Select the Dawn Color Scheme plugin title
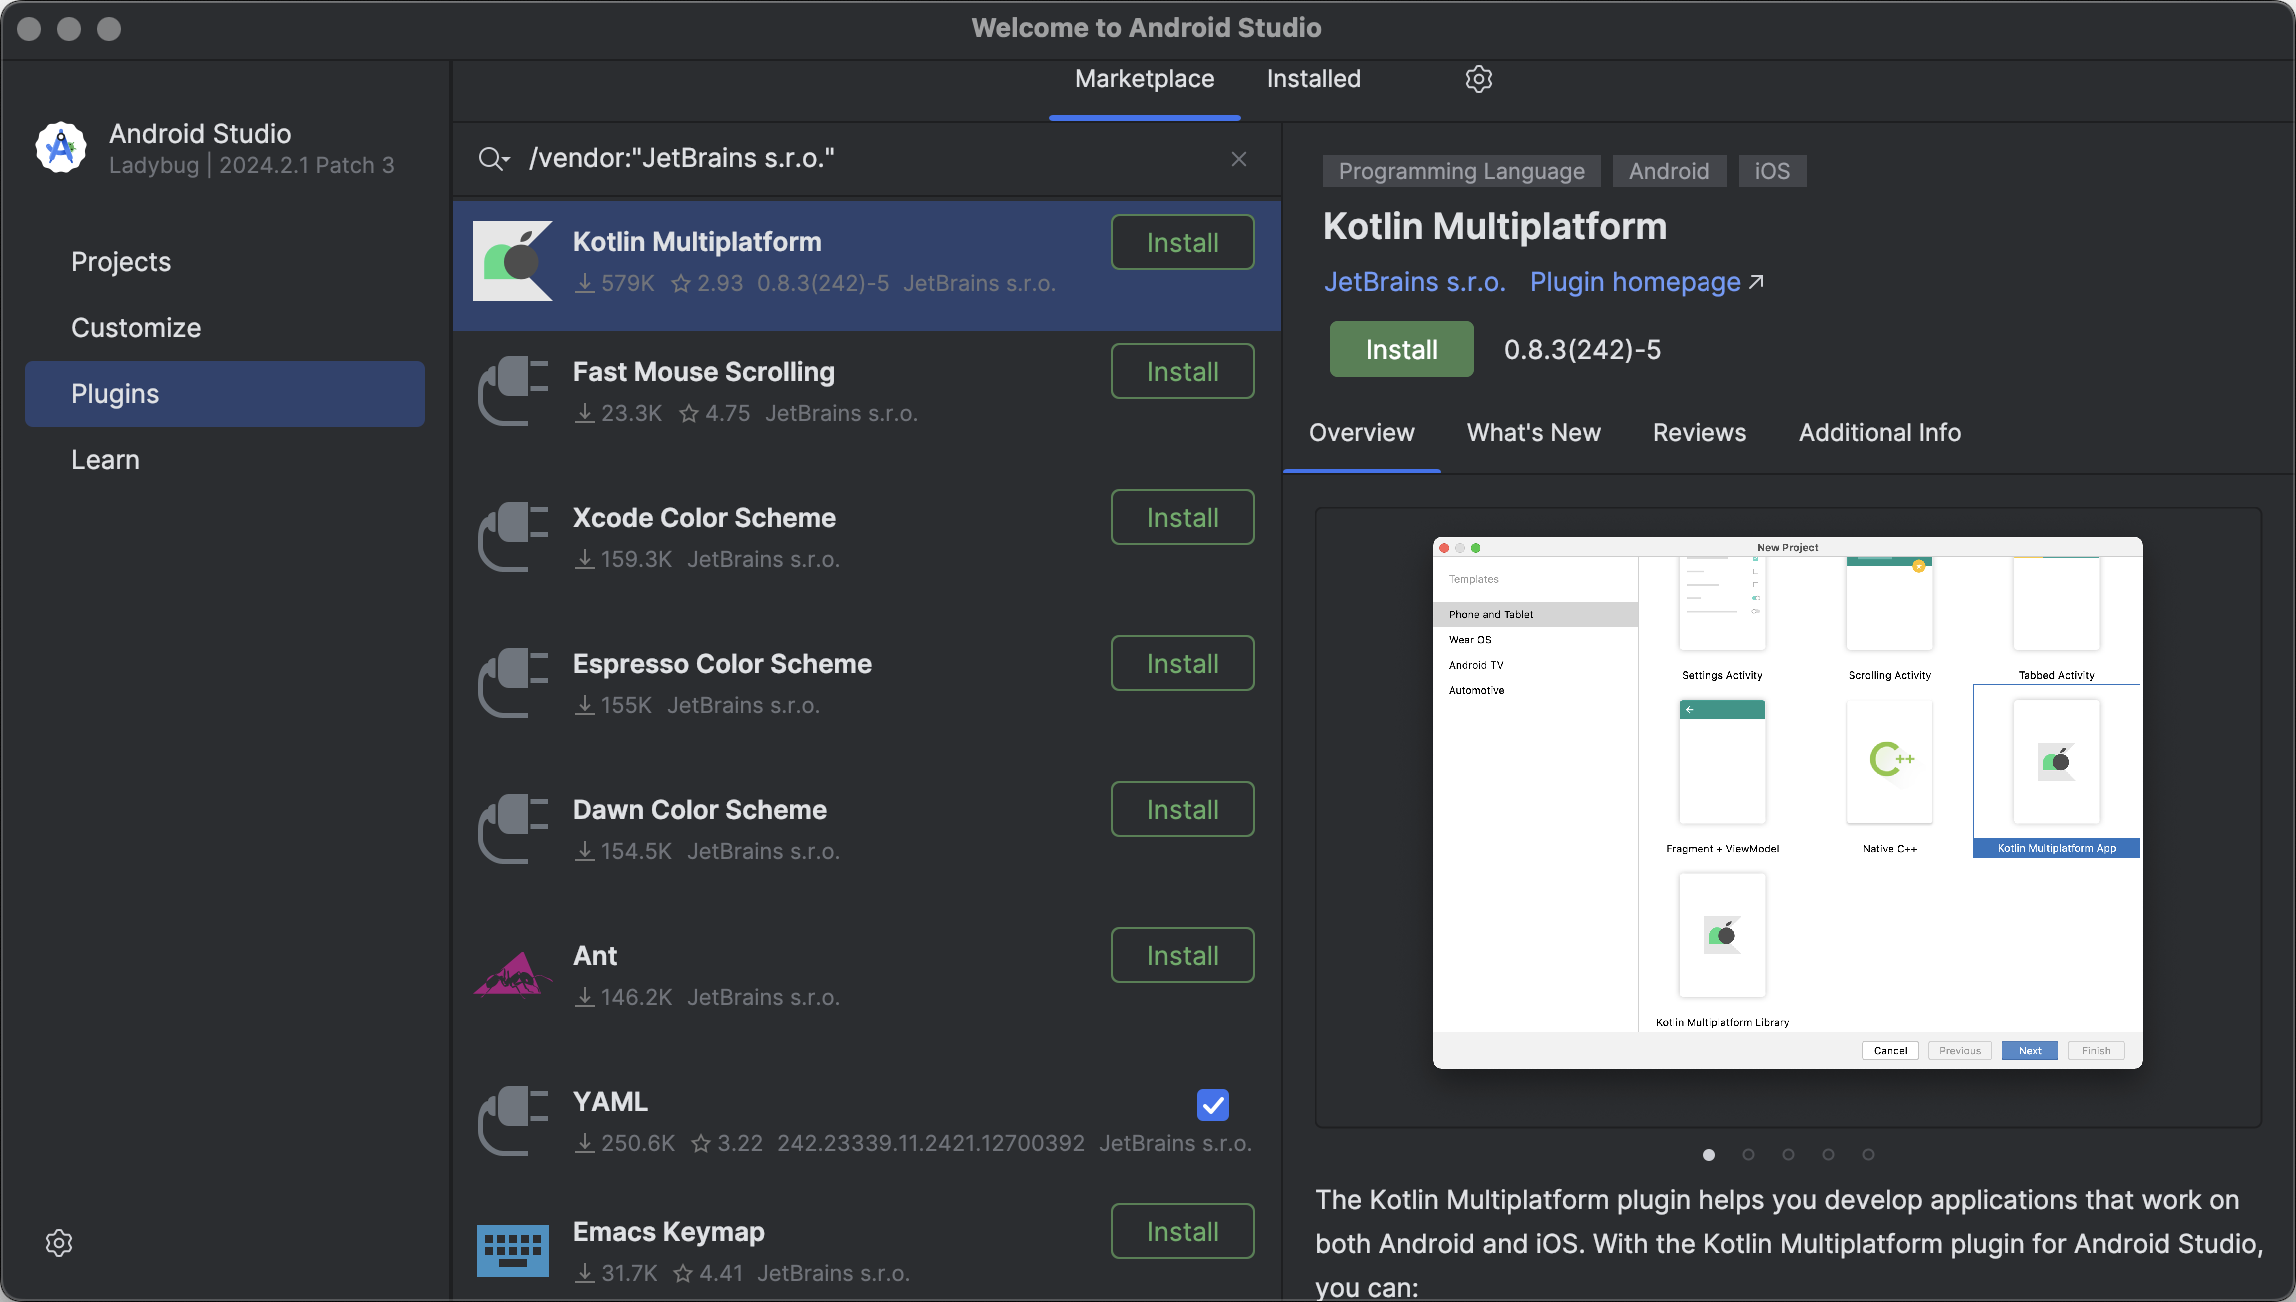 (700, 810)
